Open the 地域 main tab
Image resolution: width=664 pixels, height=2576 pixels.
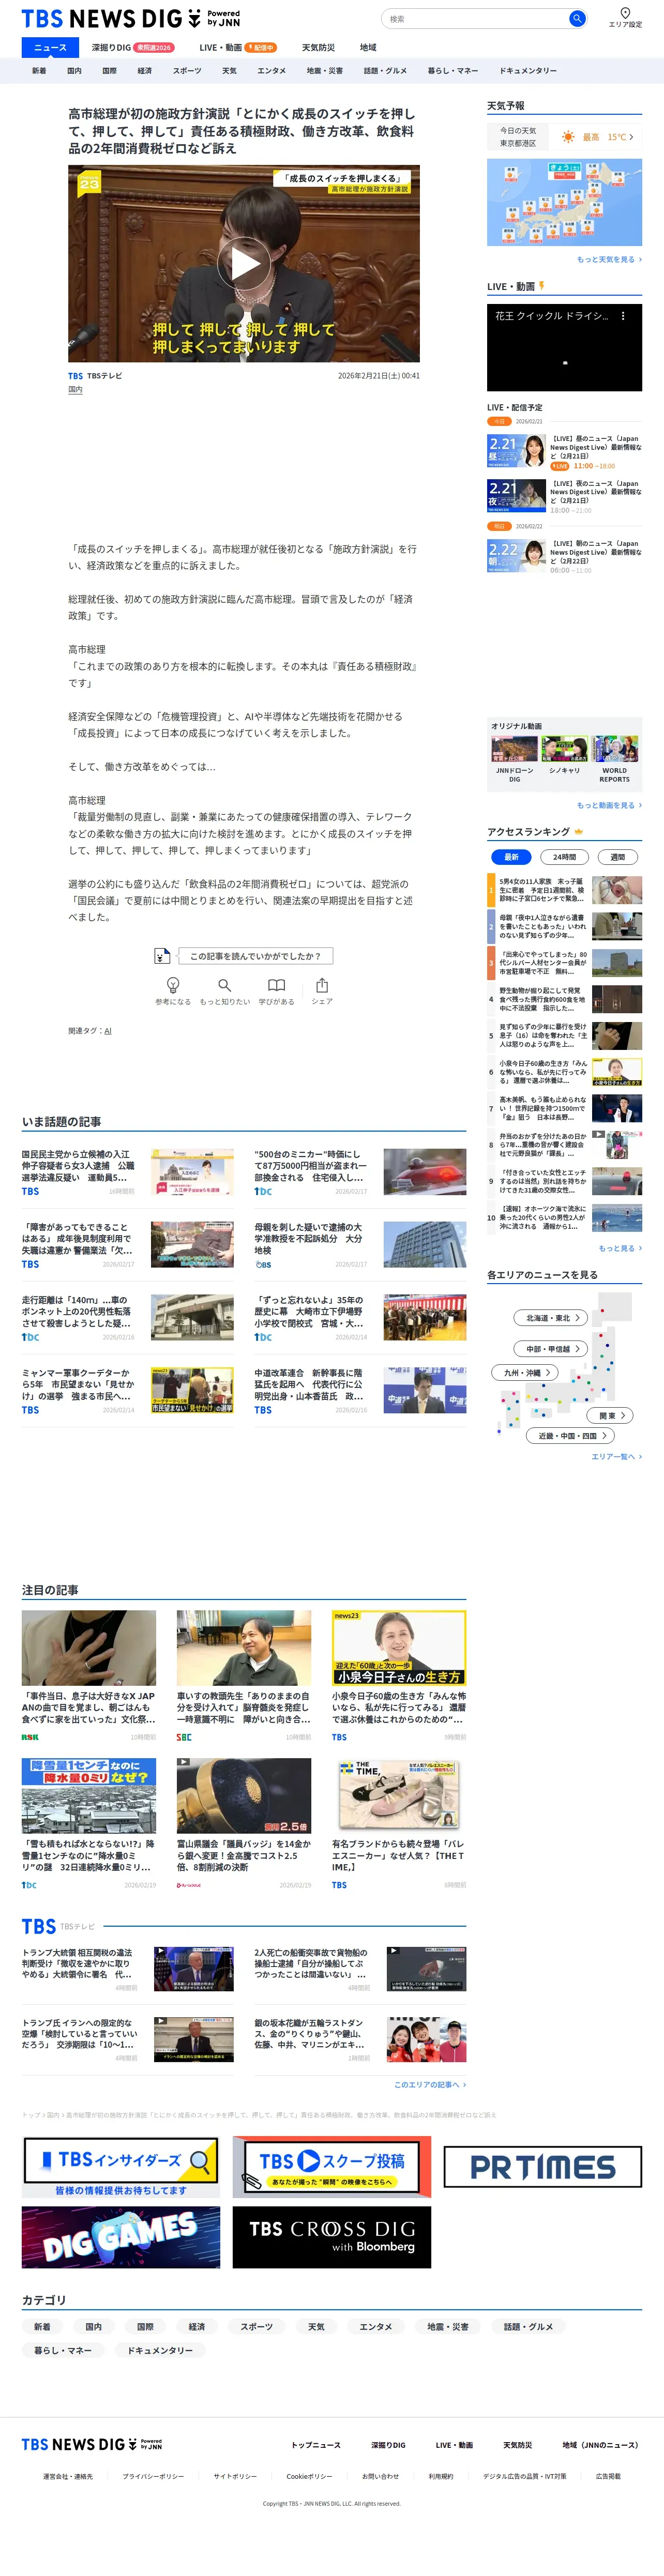pyautogui.click(x=368, y=47)
